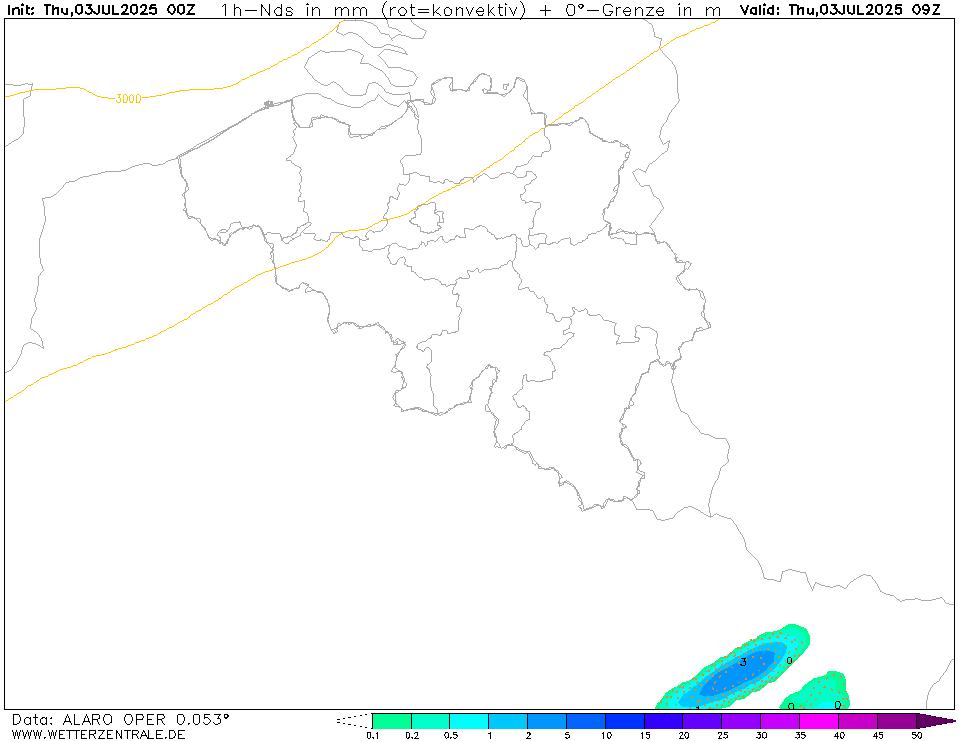Click legend tick label 50
This screenshot has height=741, width=959.
916,735
